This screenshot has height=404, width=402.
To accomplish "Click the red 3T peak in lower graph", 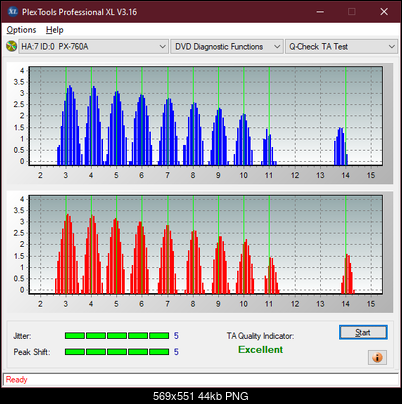I will click(68, 254).
